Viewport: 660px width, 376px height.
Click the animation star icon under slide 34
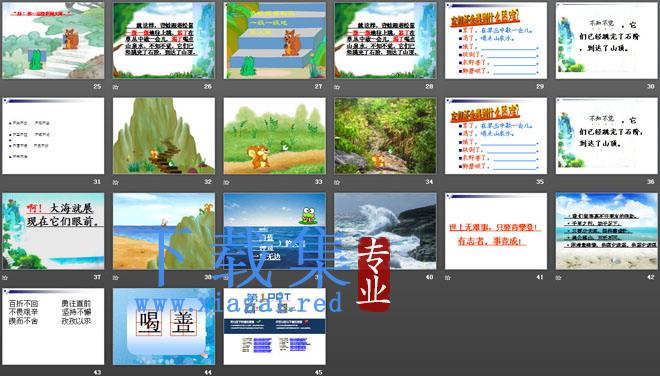coord(337,182)
